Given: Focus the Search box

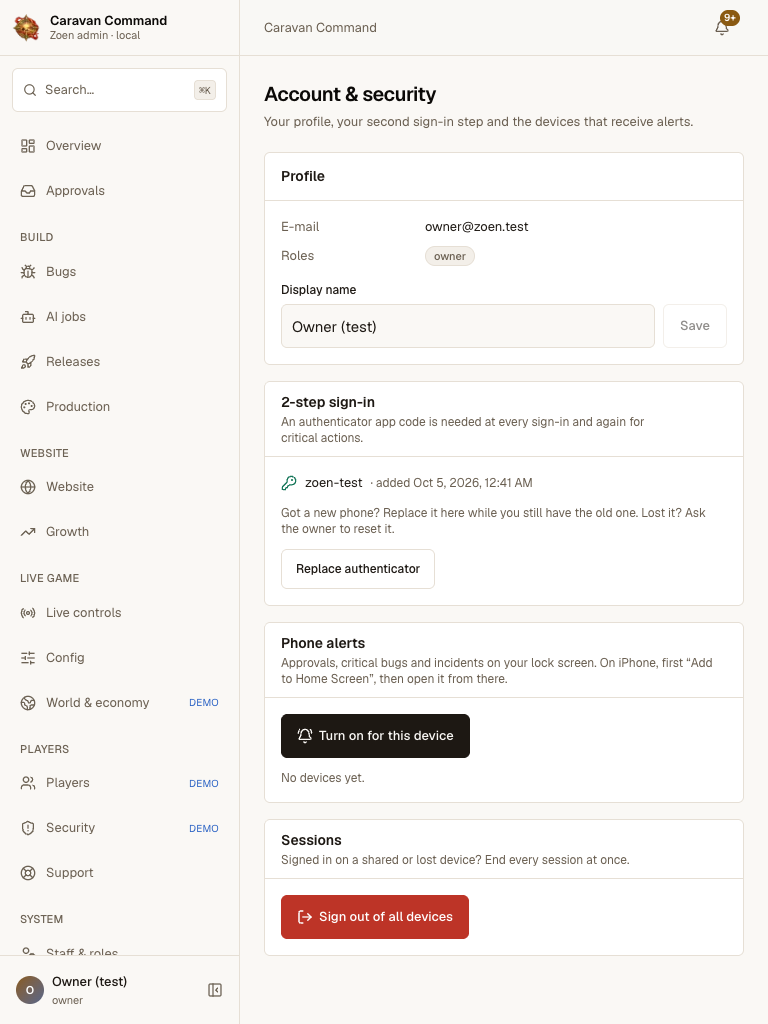Looking at the screenshot, I should click(x=120, y=90).
